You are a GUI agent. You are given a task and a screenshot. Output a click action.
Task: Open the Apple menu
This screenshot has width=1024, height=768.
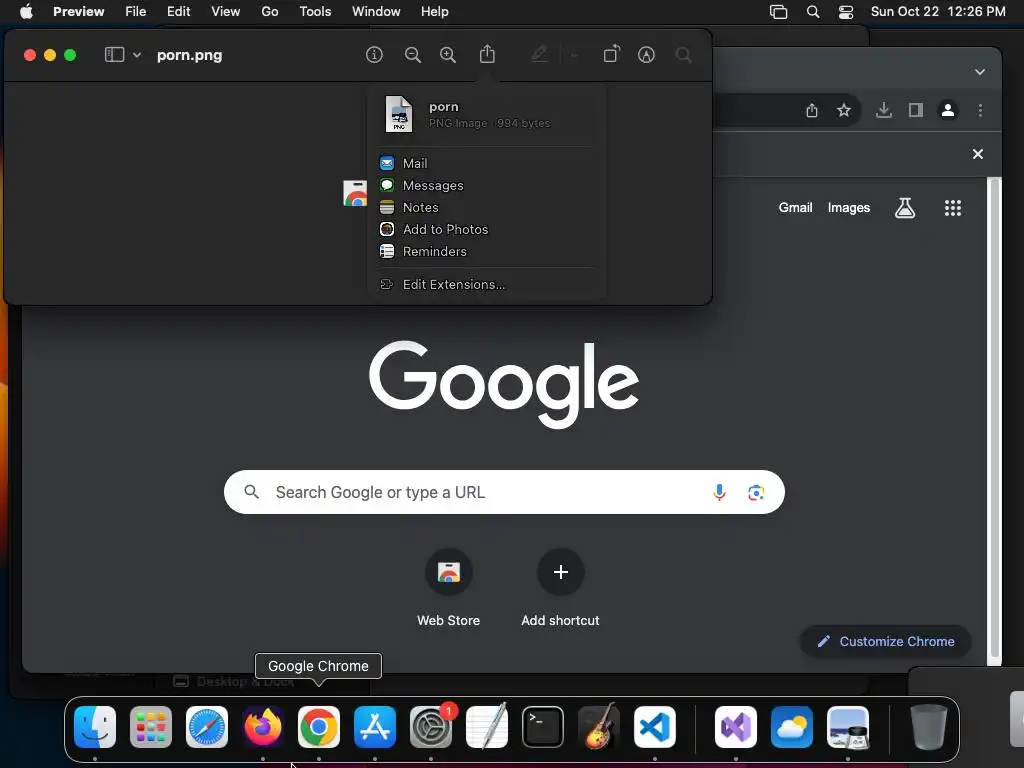coord(26,12)
